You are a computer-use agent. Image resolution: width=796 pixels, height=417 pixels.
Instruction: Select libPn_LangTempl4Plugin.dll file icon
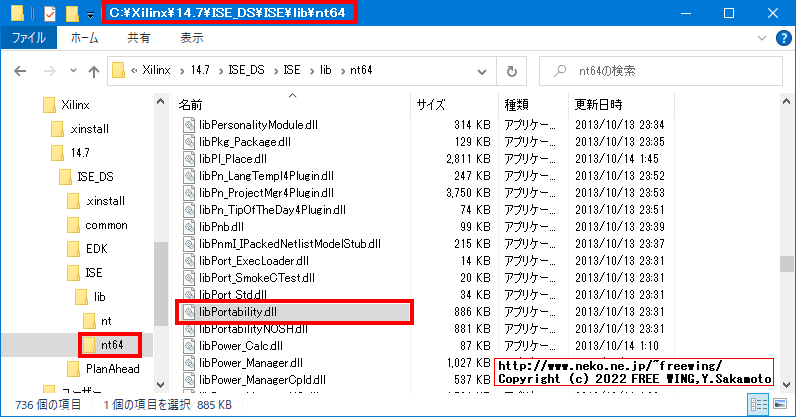pyautogui.click(x=189, y=176)
